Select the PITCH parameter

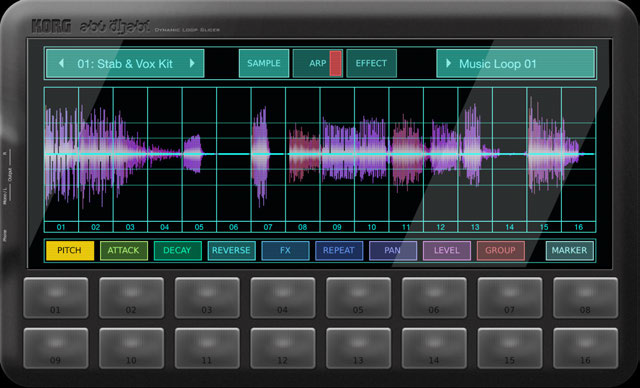pos(69,251)
